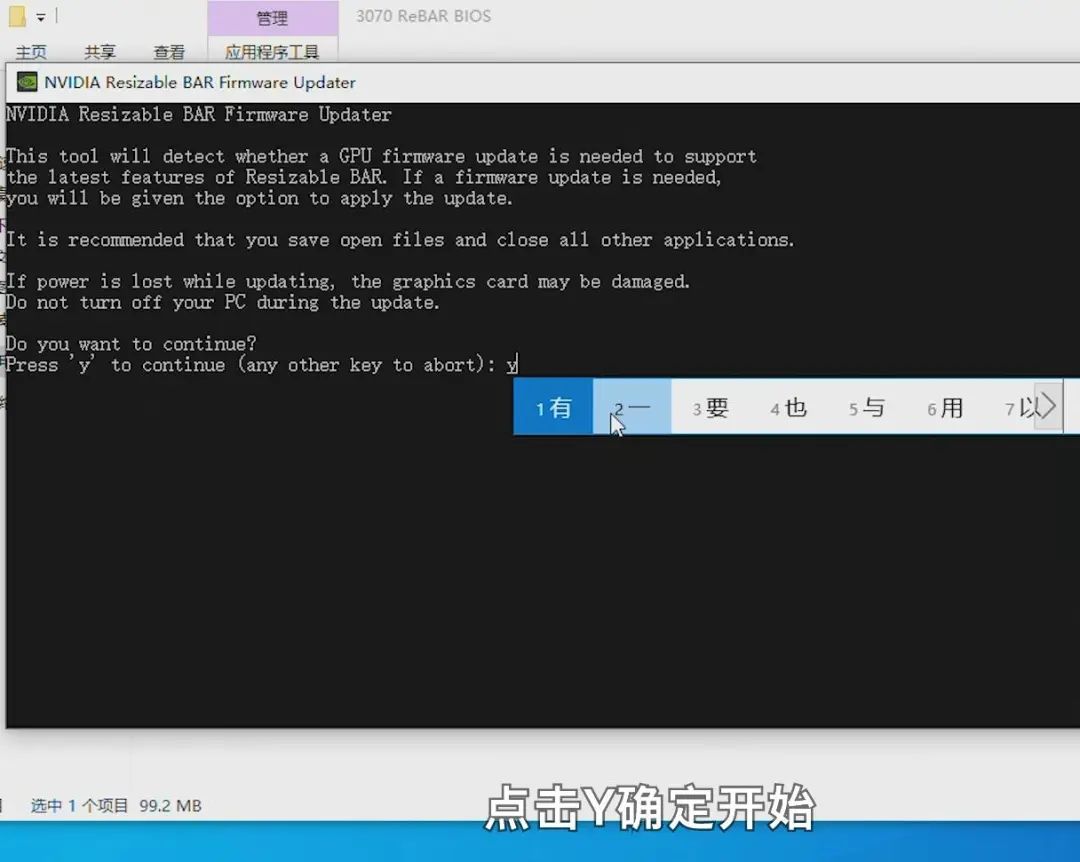The width and height of the screenshot is (1080, 862).
Task: Click the "NVIDIA Resizable BAR Firmware Updater" window title text
Action: point(200,83)
